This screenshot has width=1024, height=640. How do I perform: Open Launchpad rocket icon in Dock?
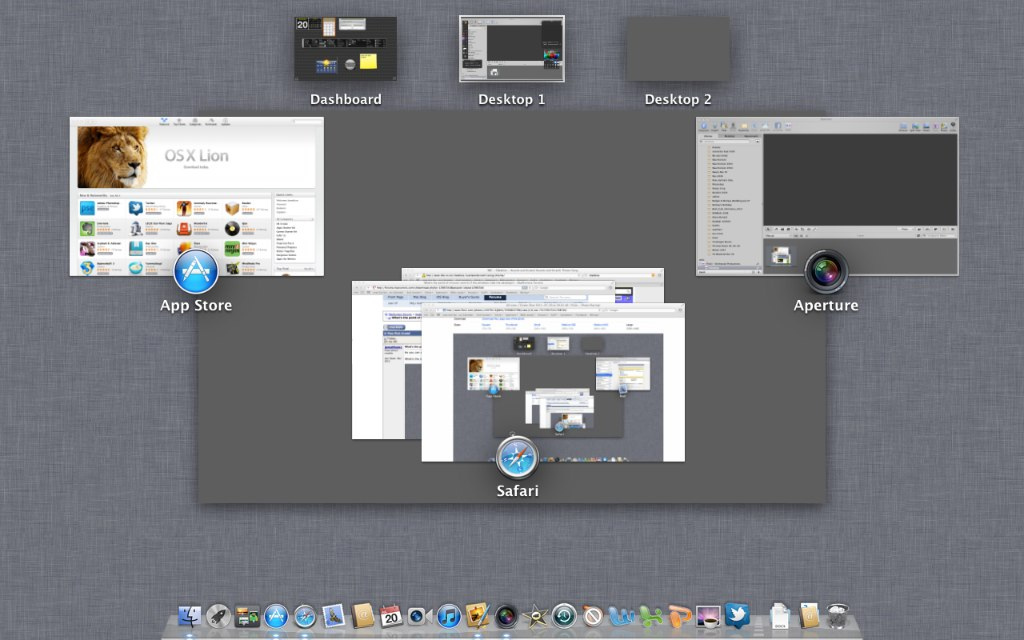point(218,616)
